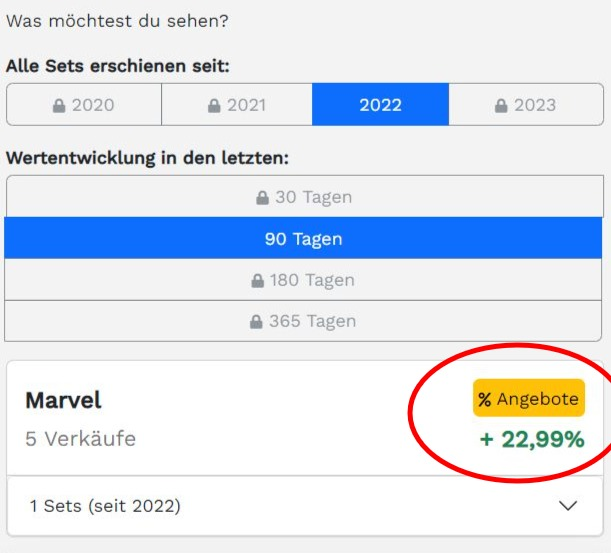Viewport: 611px width, 553px height.
Task: Select the 180 Tagen period
Action: 303,280
